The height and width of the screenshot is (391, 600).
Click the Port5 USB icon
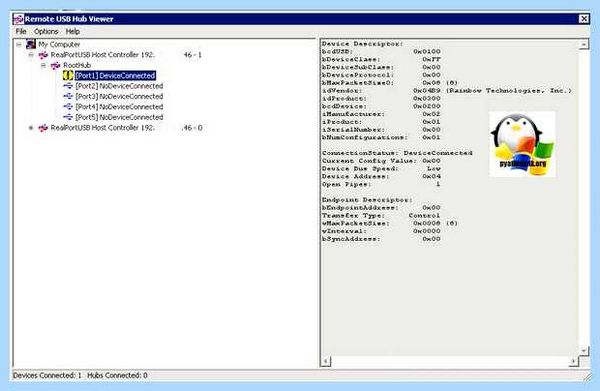(x=68, y=117)
